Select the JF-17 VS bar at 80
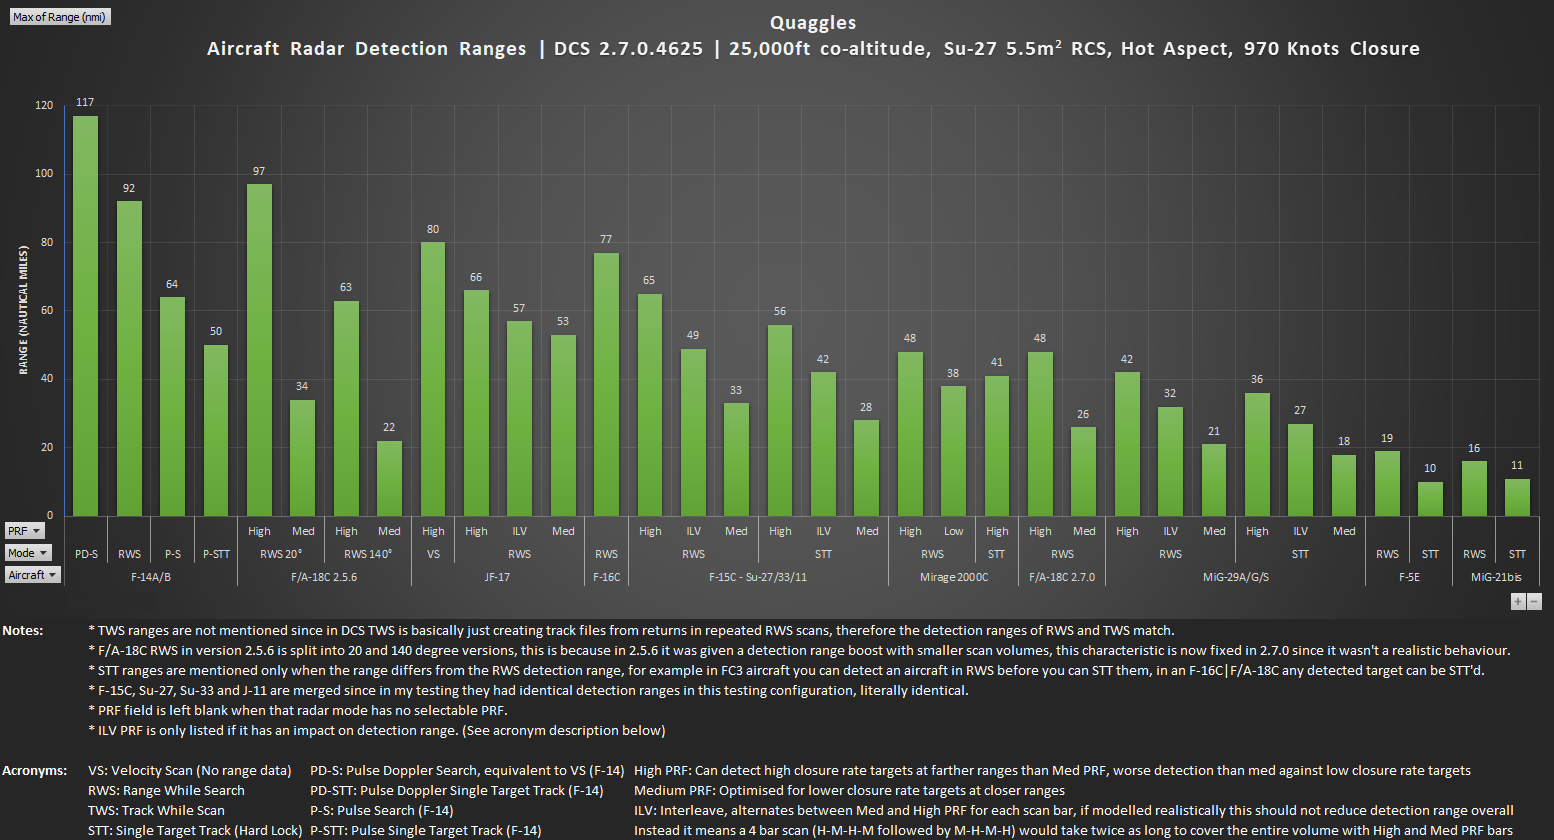This screenshot has width=1554, height=840. [x=433, y=379]
